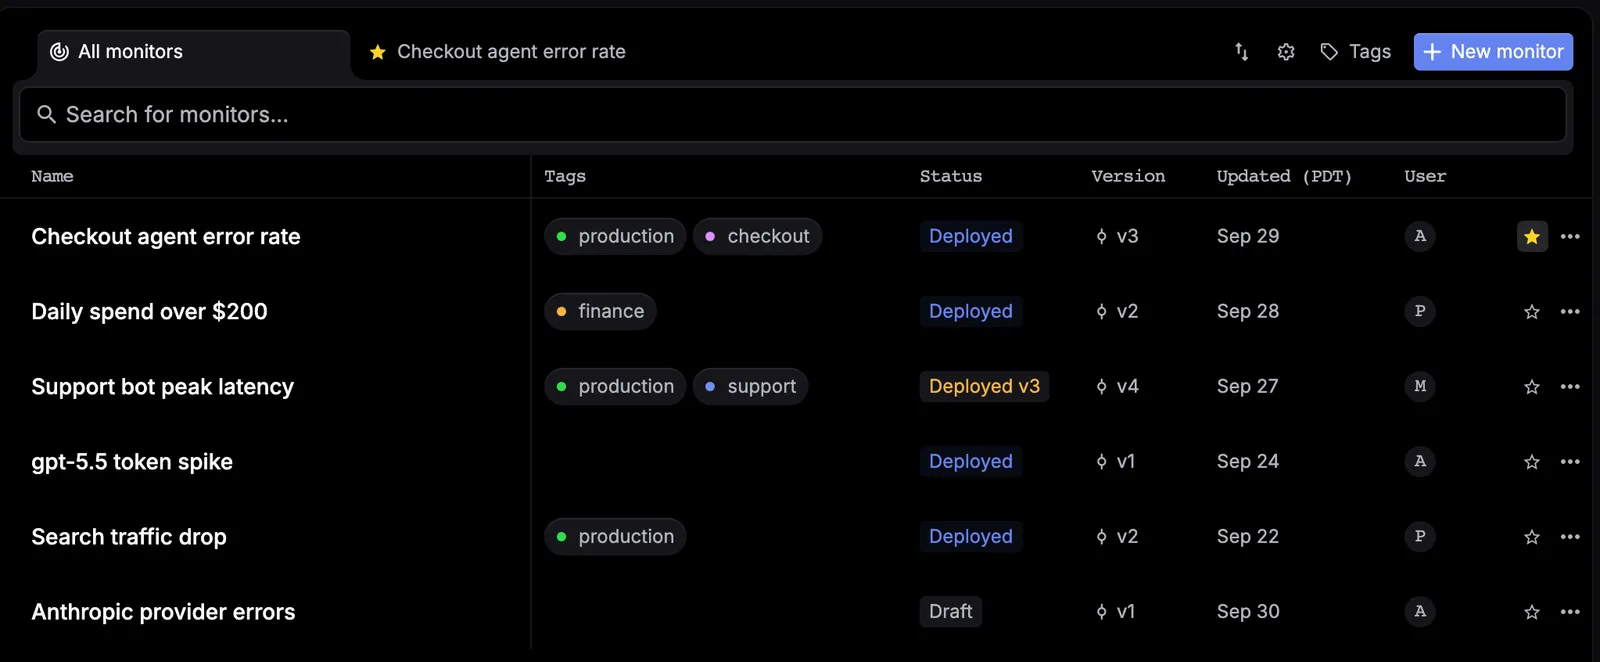Image resolution: width=1600 pixels, height=662 pixels.
Task: Star the Search traffic drop monitor
Action: 1532,537
